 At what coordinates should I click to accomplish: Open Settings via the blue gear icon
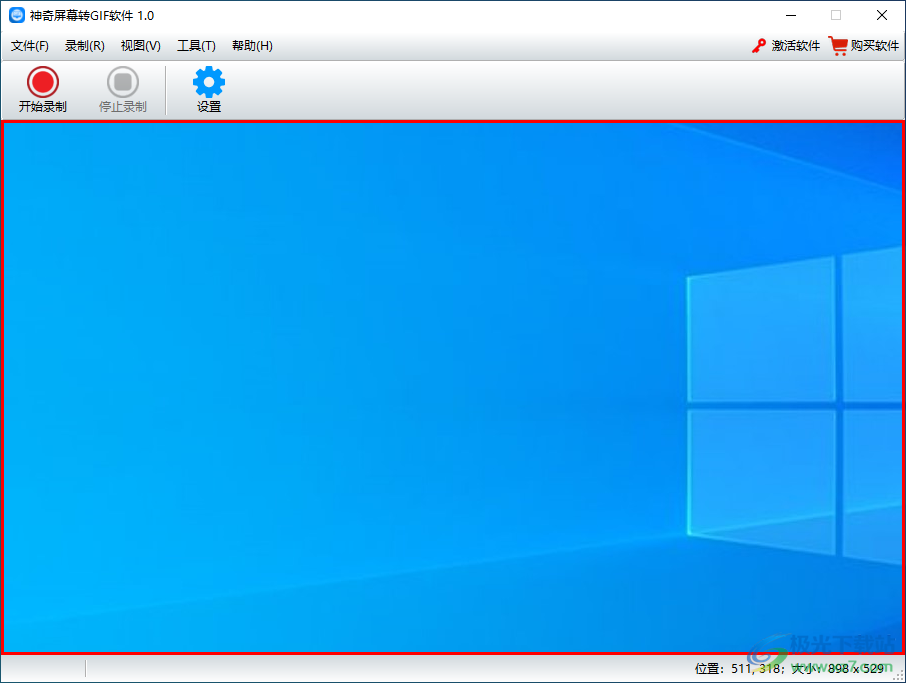[x=209, y=81]
